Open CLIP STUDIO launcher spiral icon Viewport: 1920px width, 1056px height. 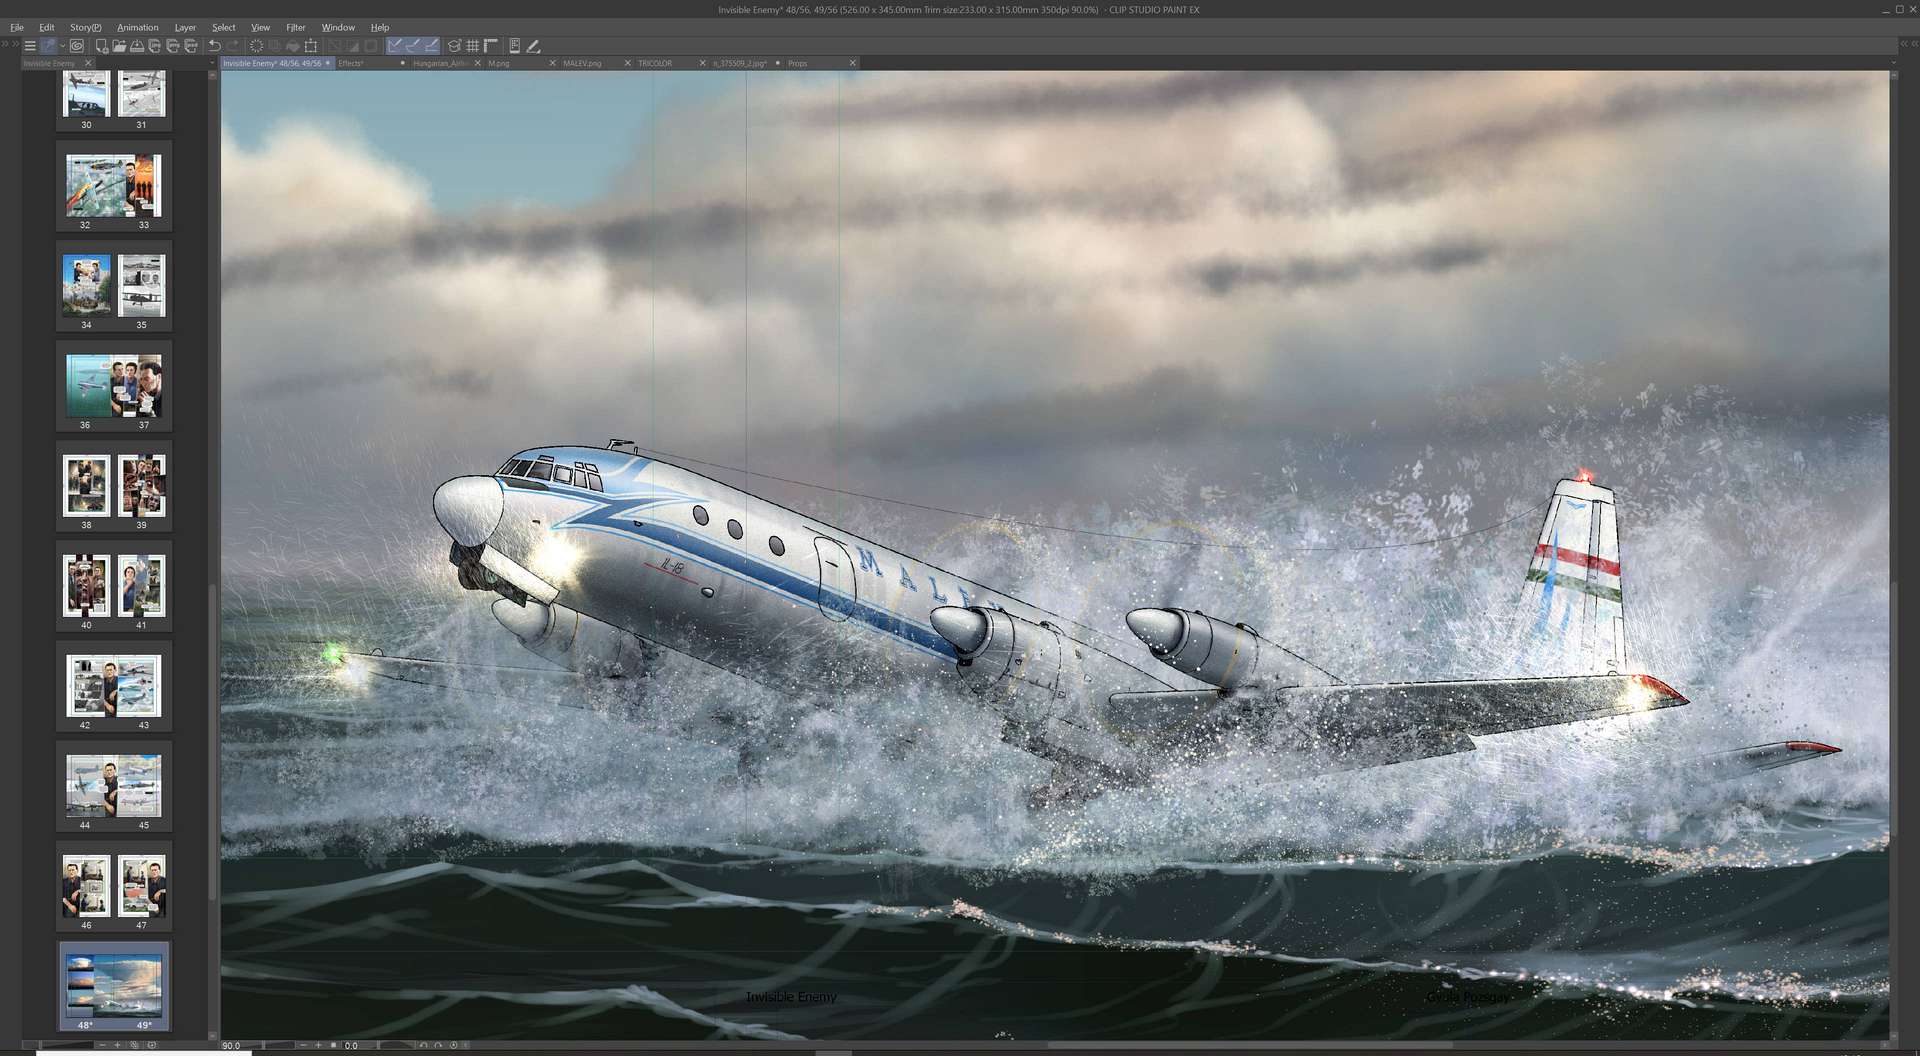(x=77, y=46)
